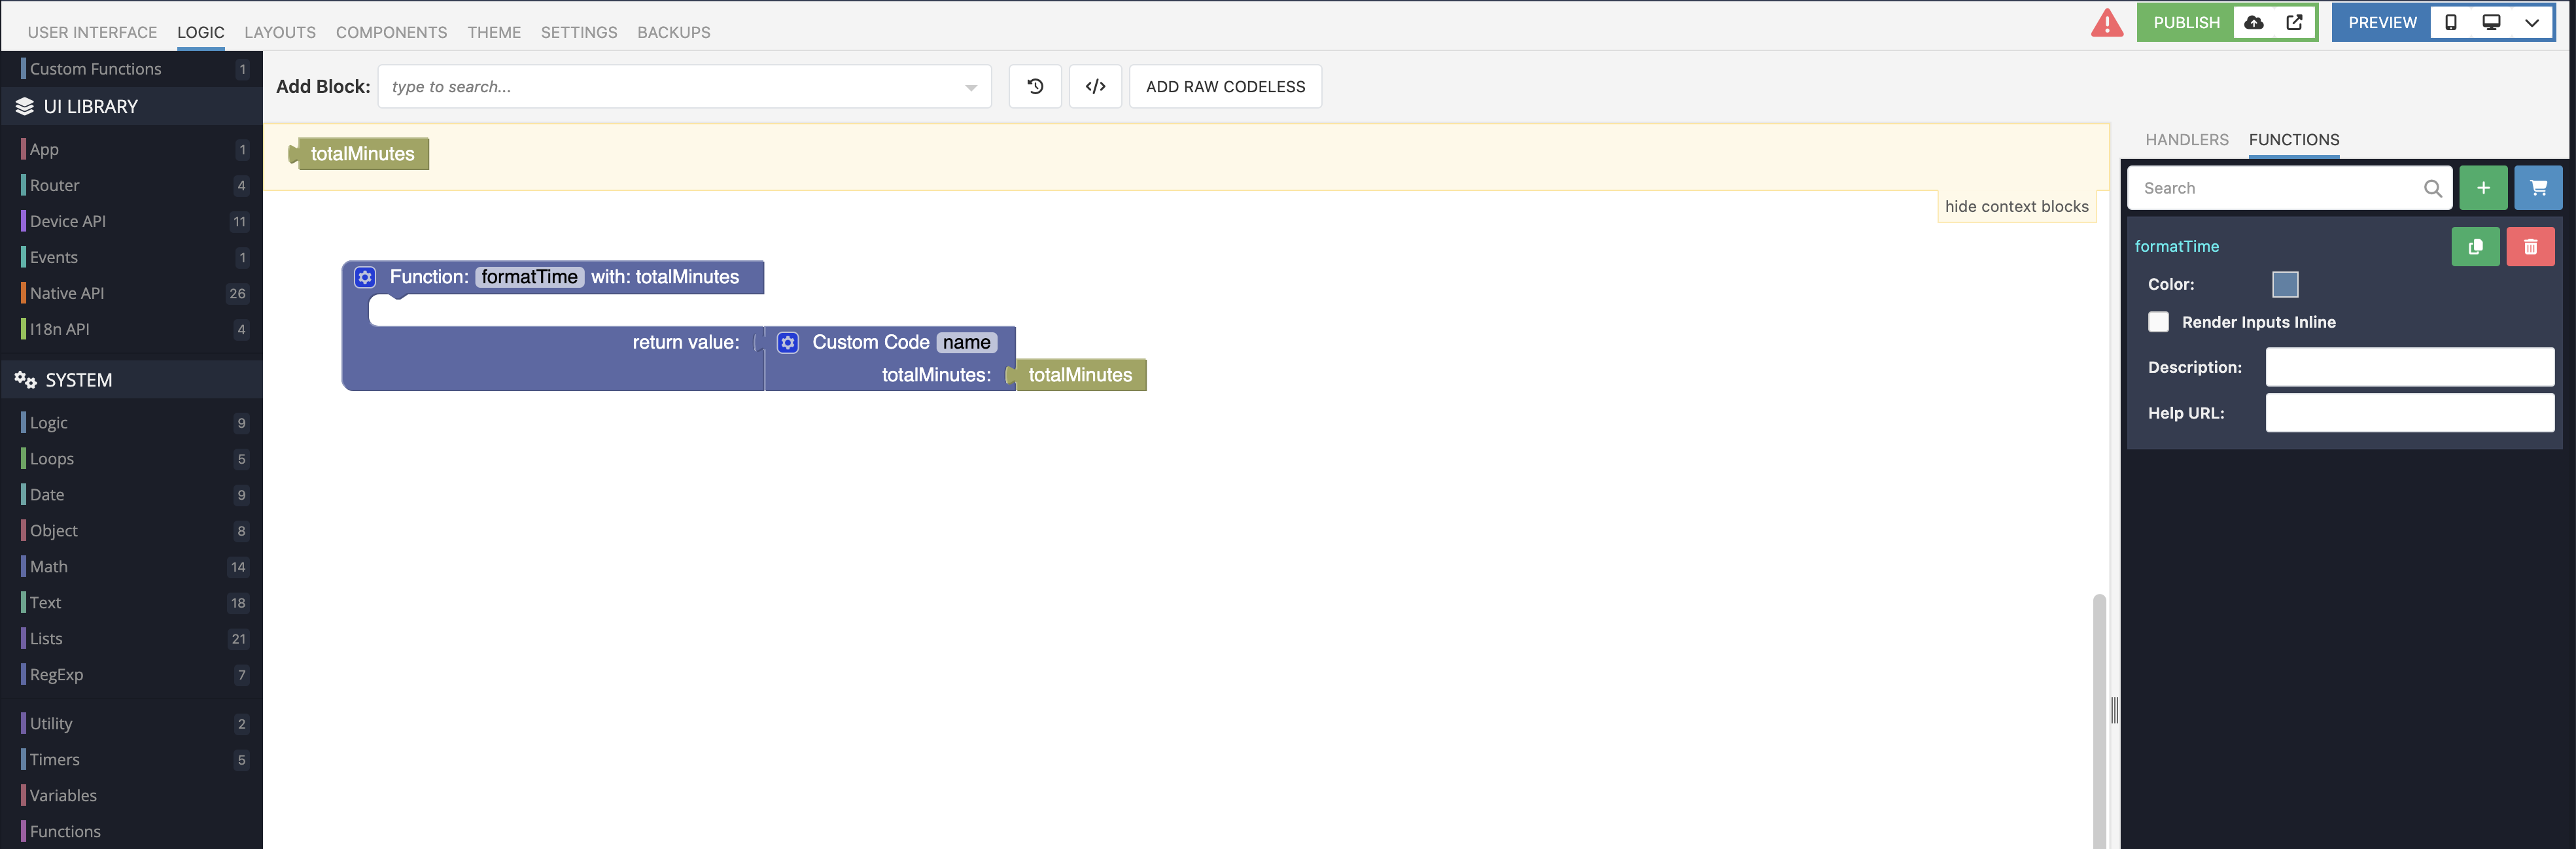
Task: Open the Functions block category
Action: point(132,832)
